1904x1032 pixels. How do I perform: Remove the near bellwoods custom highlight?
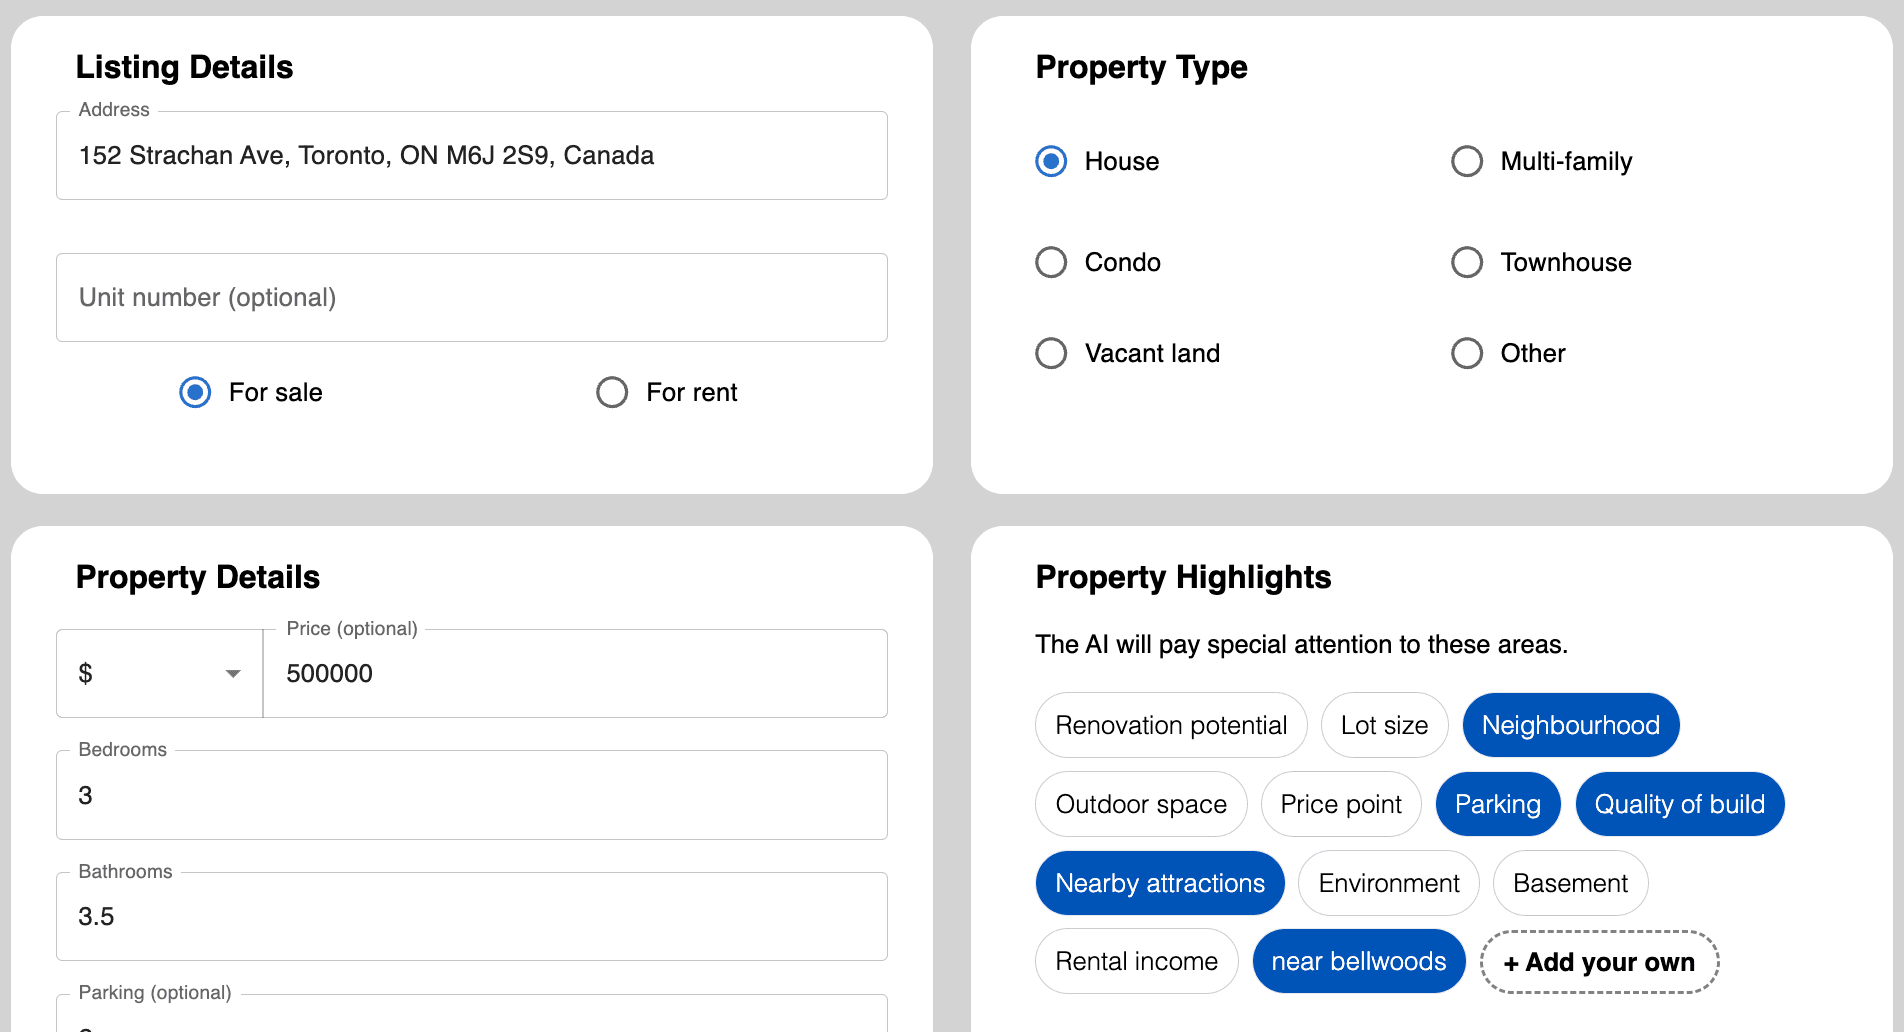coord(1359,961)
